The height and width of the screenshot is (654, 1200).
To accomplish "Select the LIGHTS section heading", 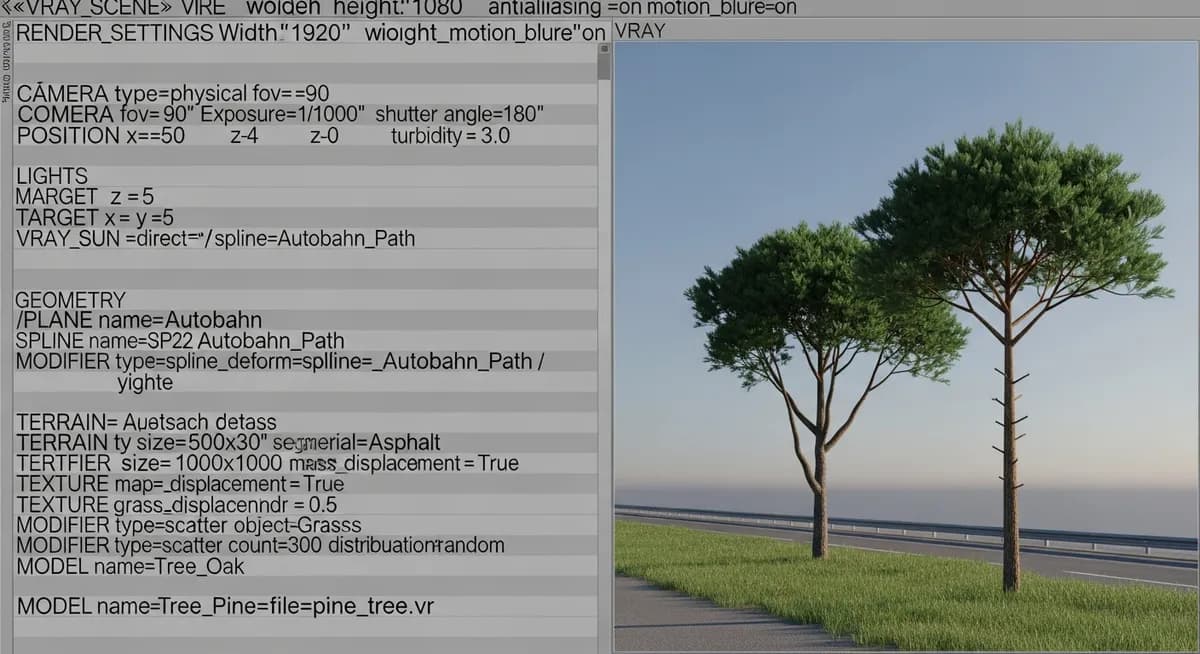I will coord(52,176).
